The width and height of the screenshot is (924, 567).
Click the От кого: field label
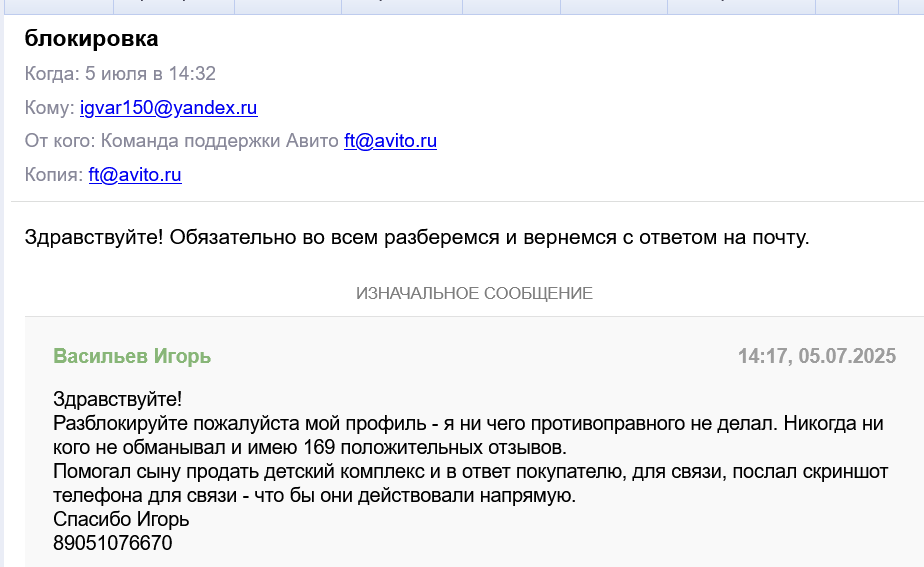tap(60, 141)
